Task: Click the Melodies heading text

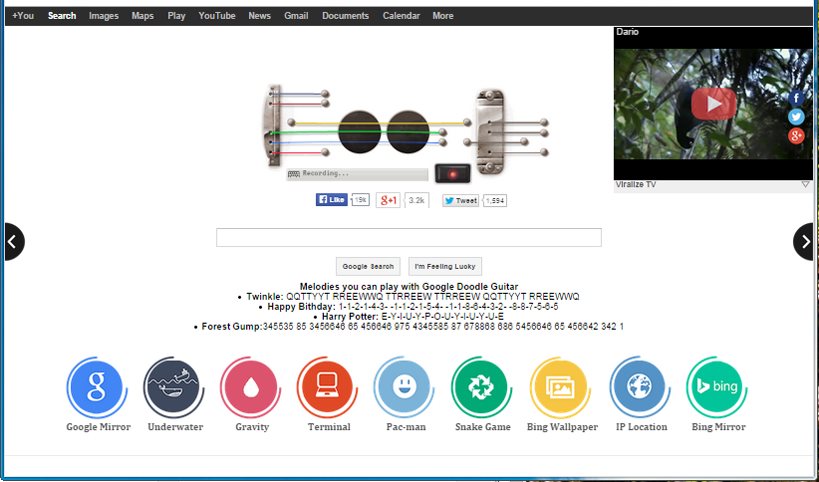Action: (x=409, y=287)
